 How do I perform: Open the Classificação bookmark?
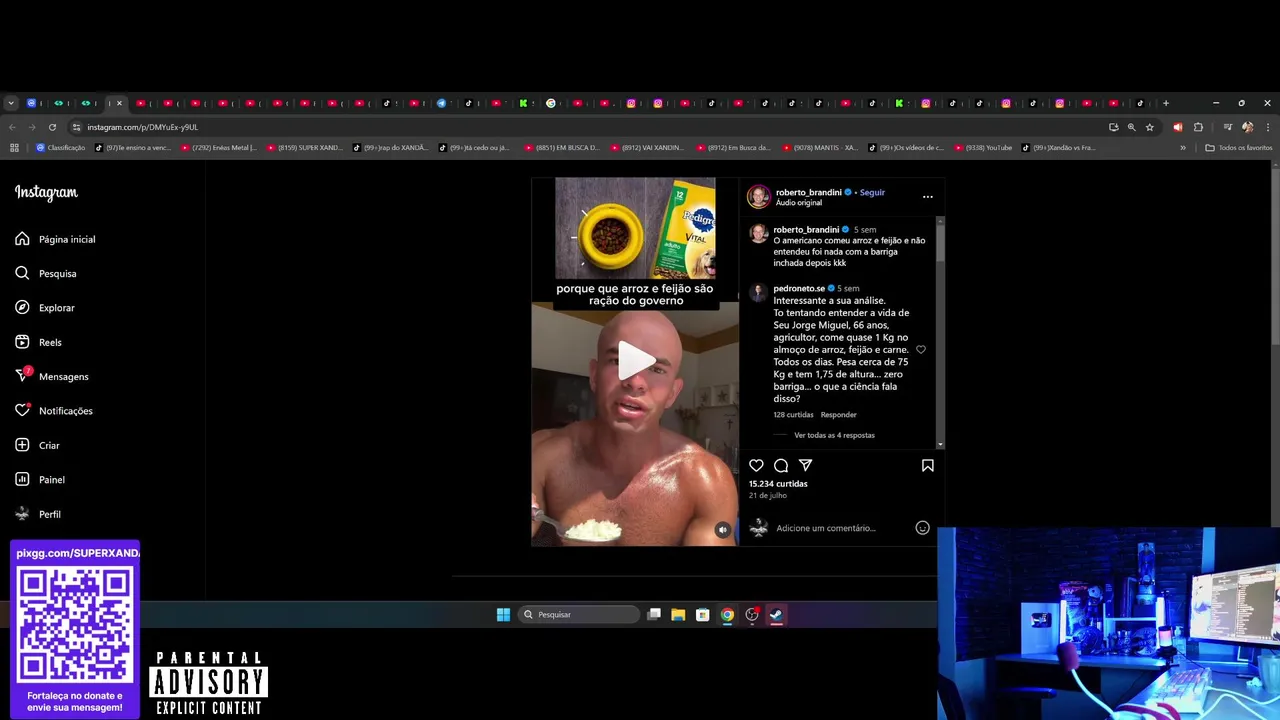(60, 148)
